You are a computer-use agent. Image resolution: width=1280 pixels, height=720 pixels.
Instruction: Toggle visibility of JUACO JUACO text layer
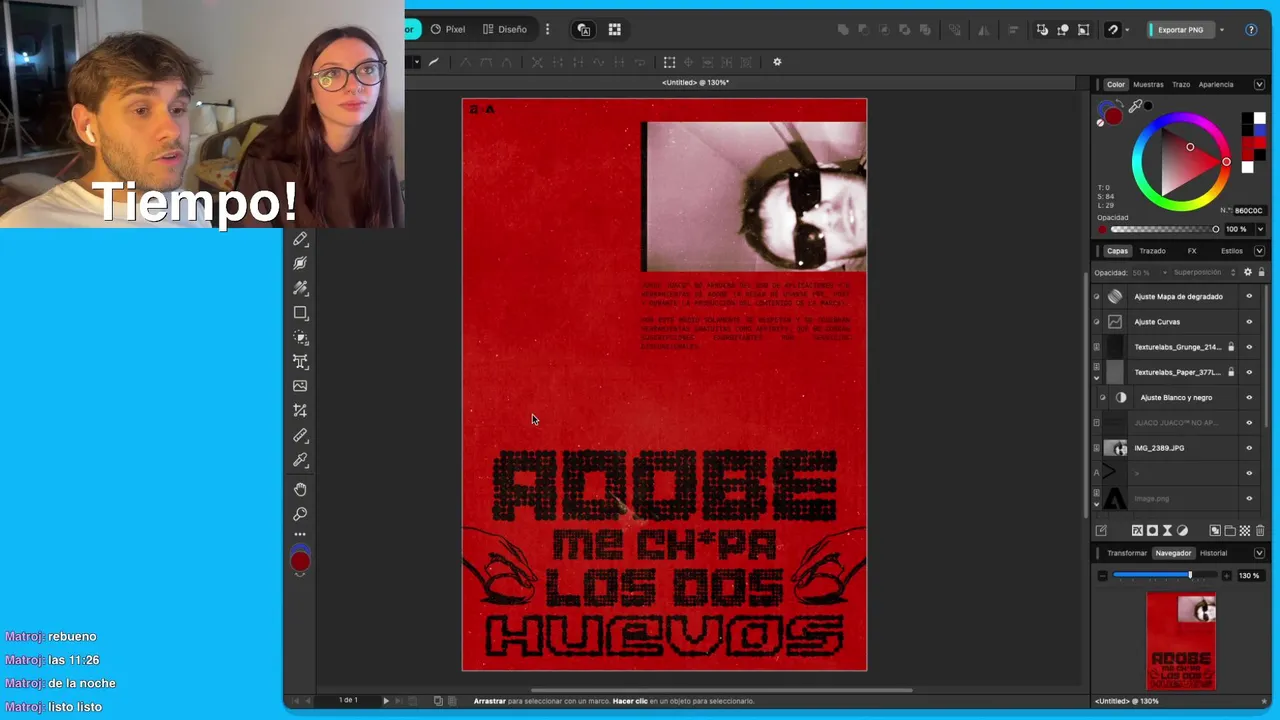pyautogui.click(x=1249, y=423)
